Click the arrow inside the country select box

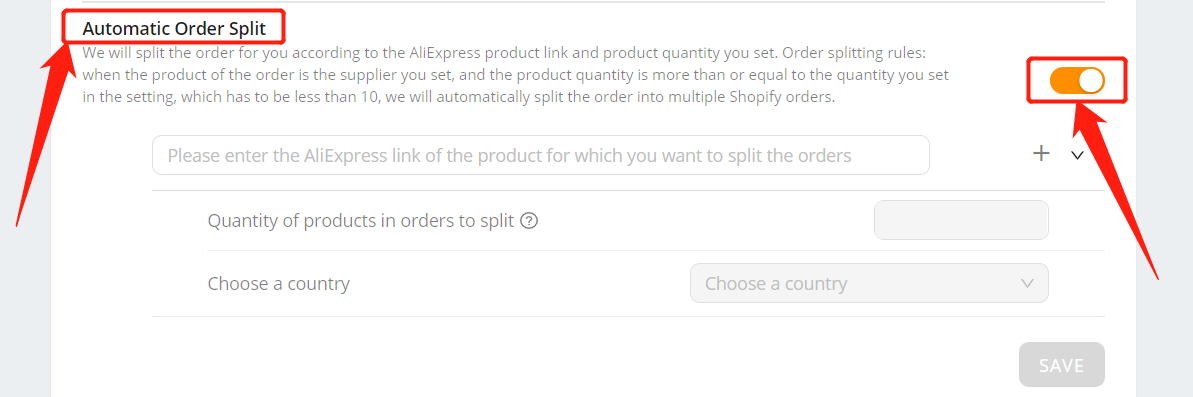pos(1027,284)
